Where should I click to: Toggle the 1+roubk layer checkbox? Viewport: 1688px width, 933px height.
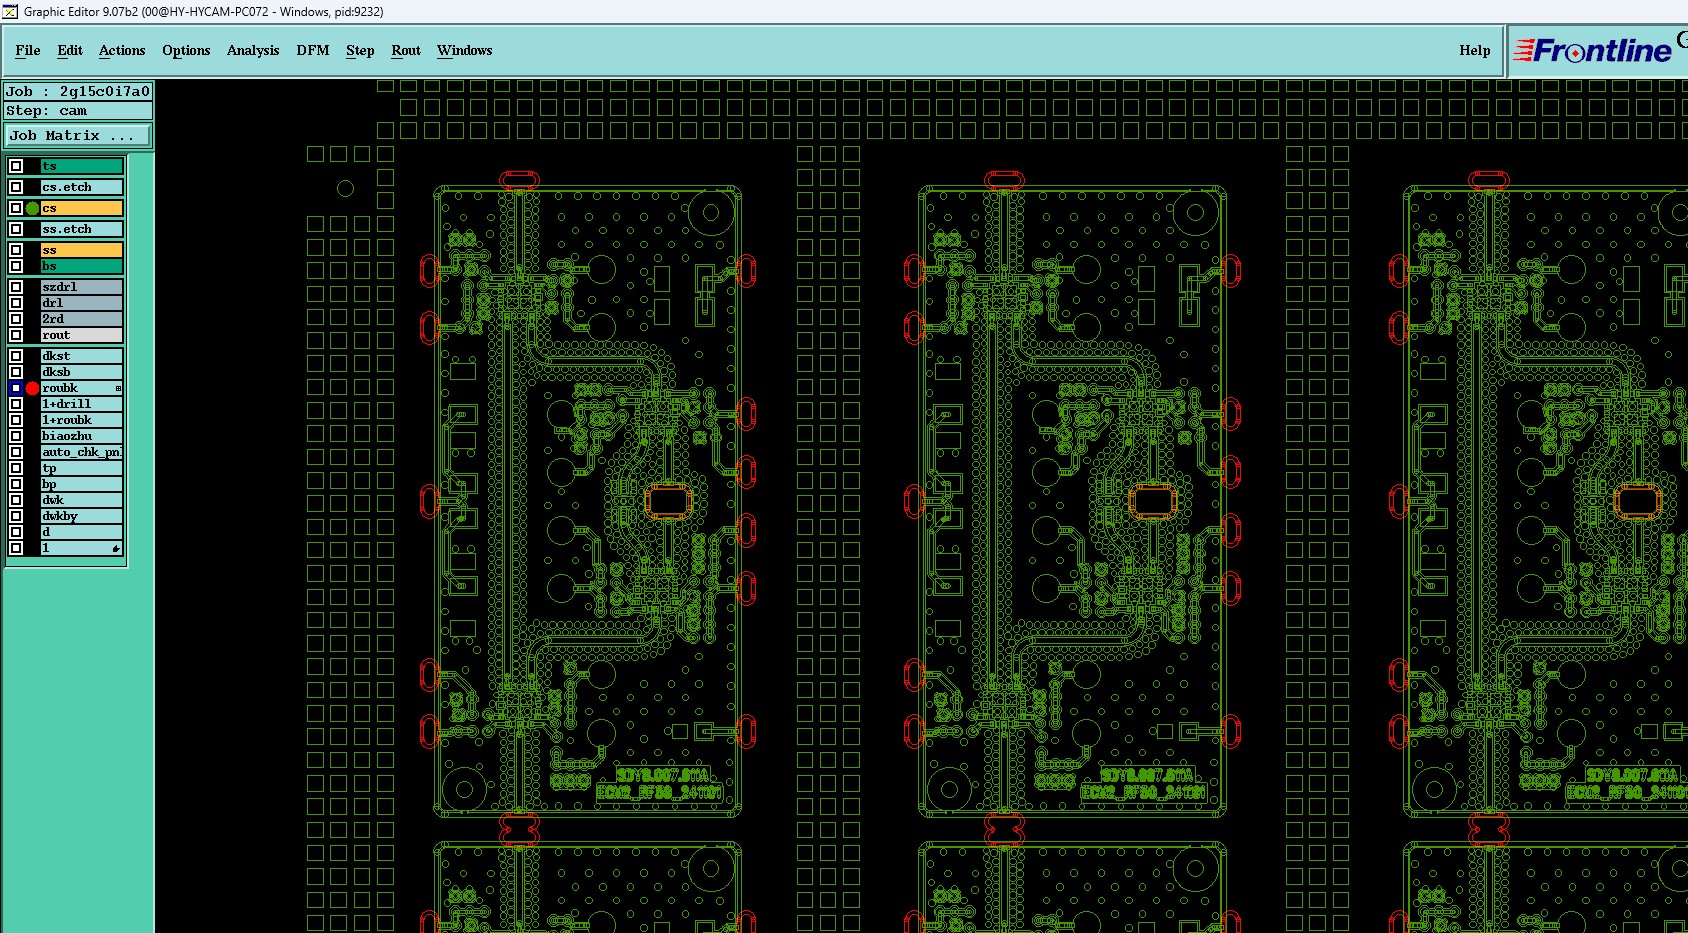click(16, 420)
